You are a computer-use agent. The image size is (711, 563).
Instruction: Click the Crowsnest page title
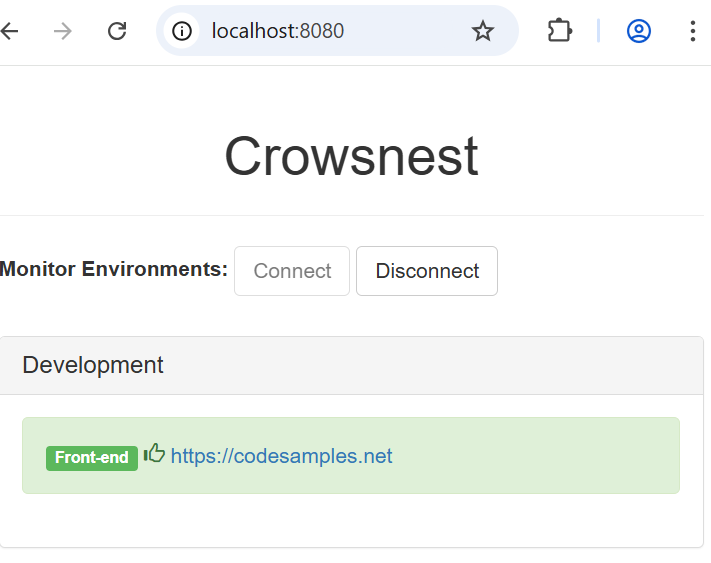point(351,157)
